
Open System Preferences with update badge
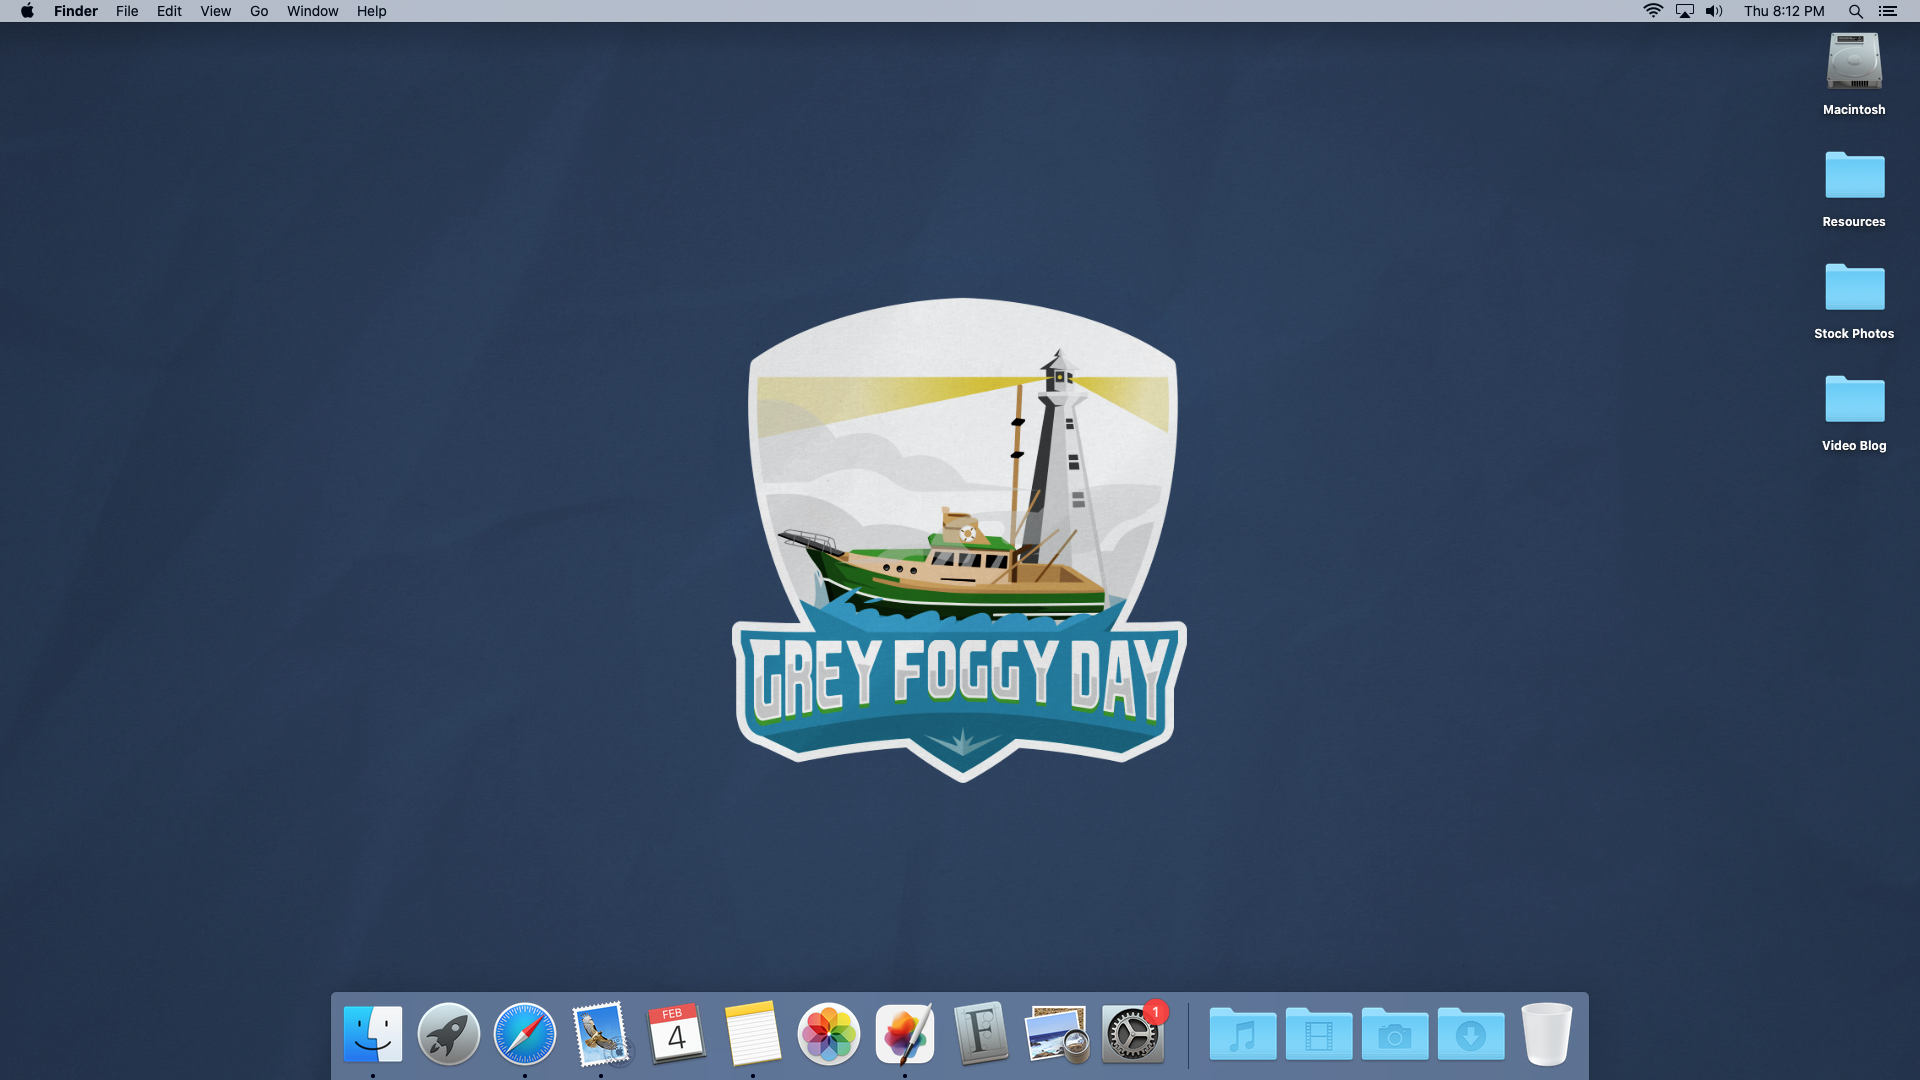1132,1033
